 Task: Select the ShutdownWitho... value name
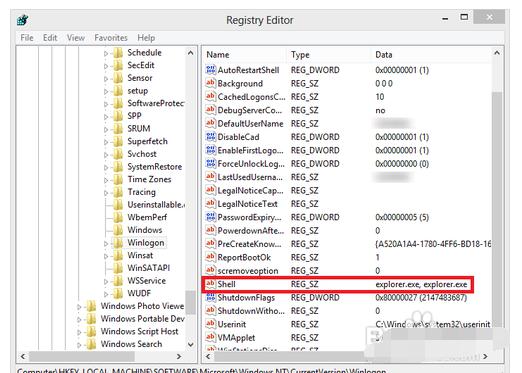[251, 311]
